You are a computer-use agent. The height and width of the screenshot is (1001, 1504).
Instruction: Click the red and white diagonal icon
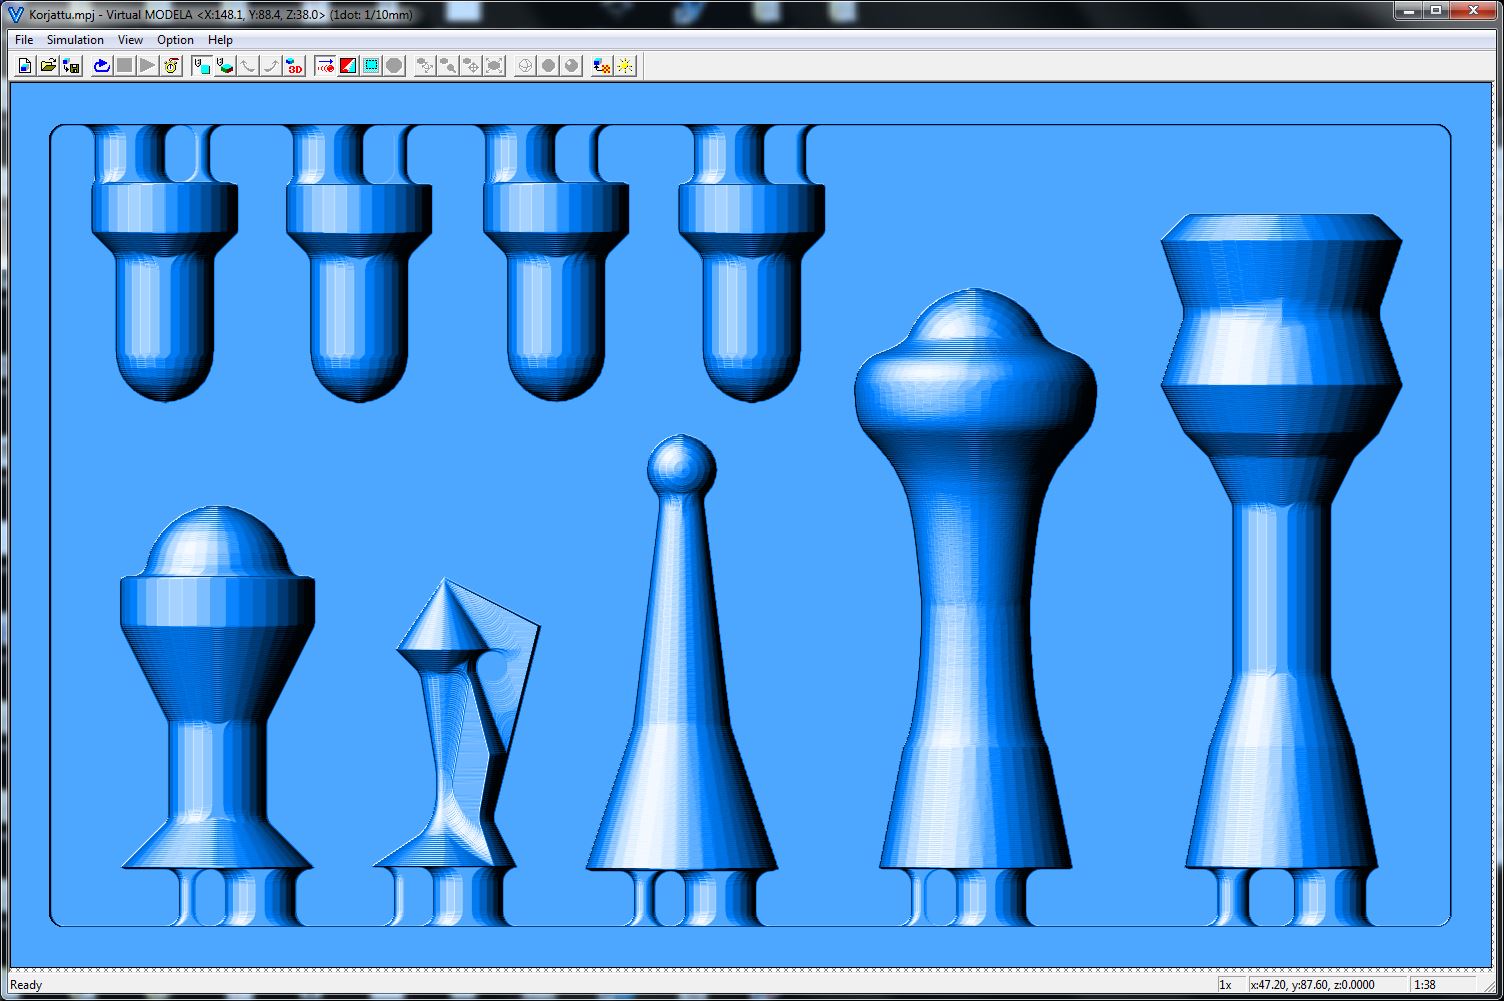coord(348,66)
